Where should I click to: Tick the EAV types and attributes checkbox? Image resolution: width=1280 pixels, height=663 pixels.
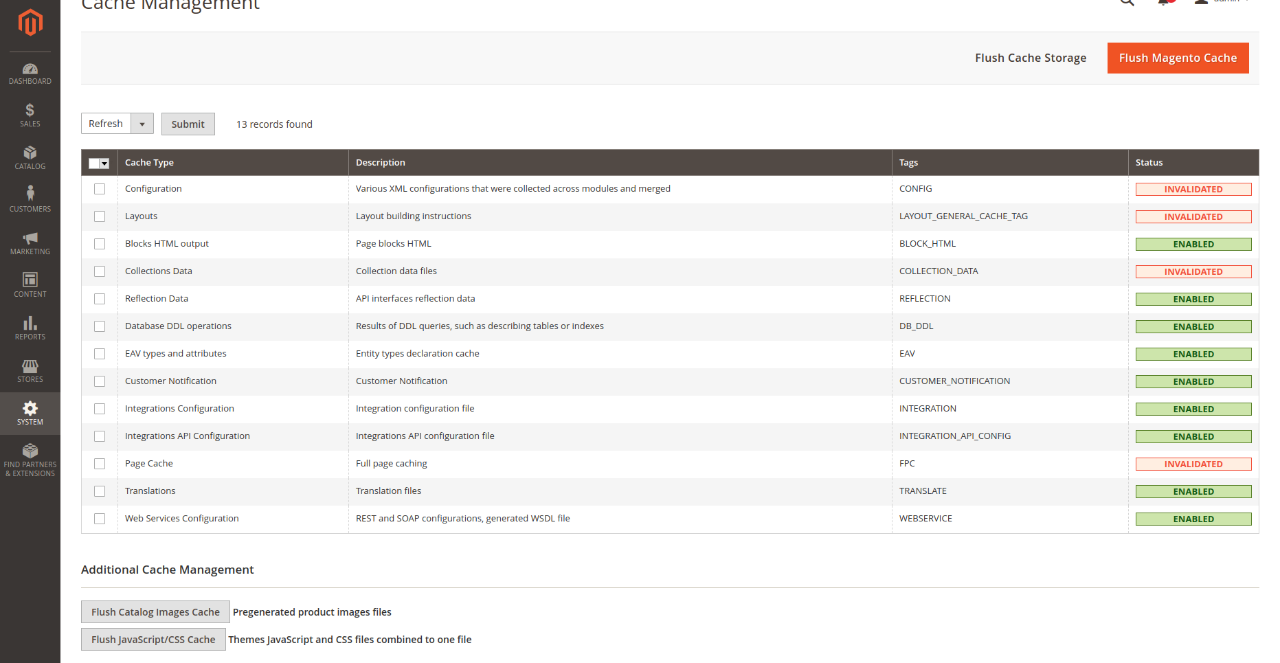coord(99,354)
